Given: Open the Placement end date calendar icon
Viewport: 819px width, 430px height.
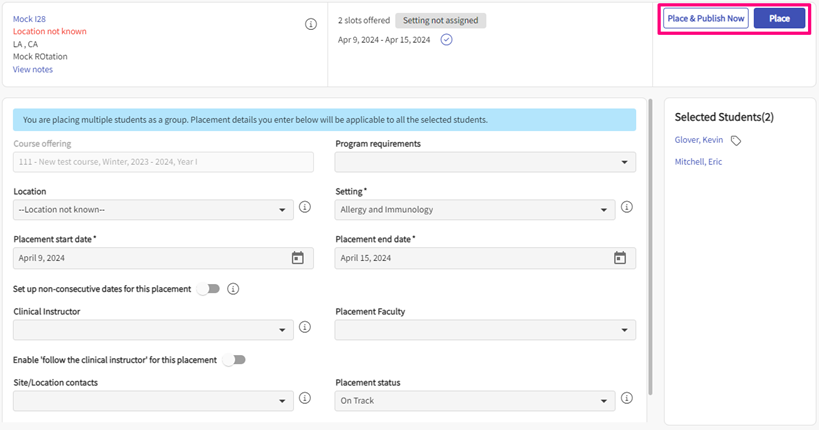Looking at the screenshot, I should point(619,258).
